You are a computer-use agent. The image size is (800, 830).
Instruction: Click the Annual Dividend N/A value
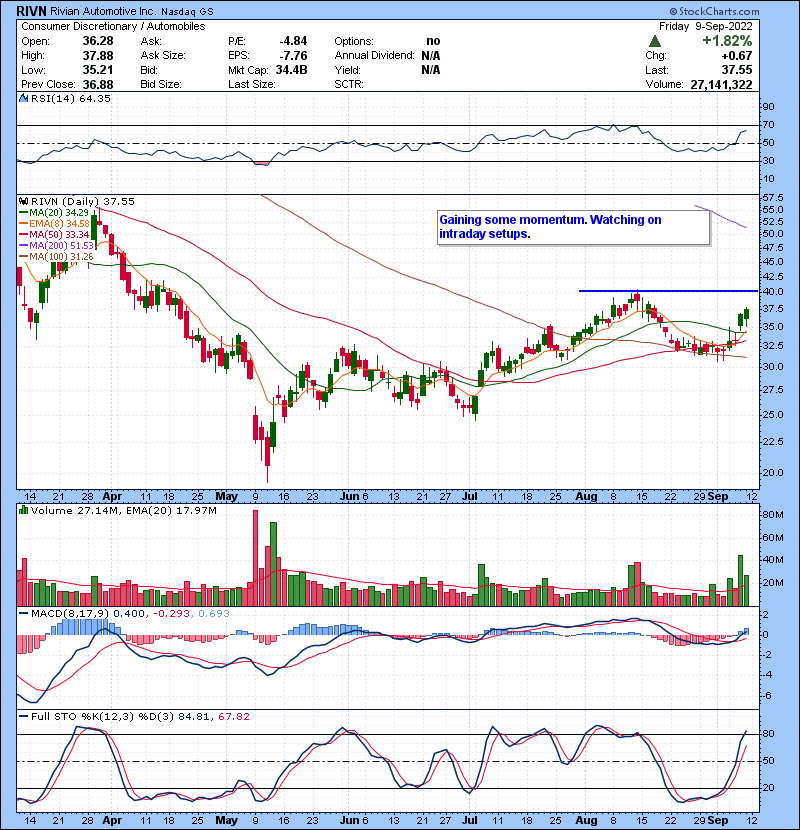[x=430, y=56]
